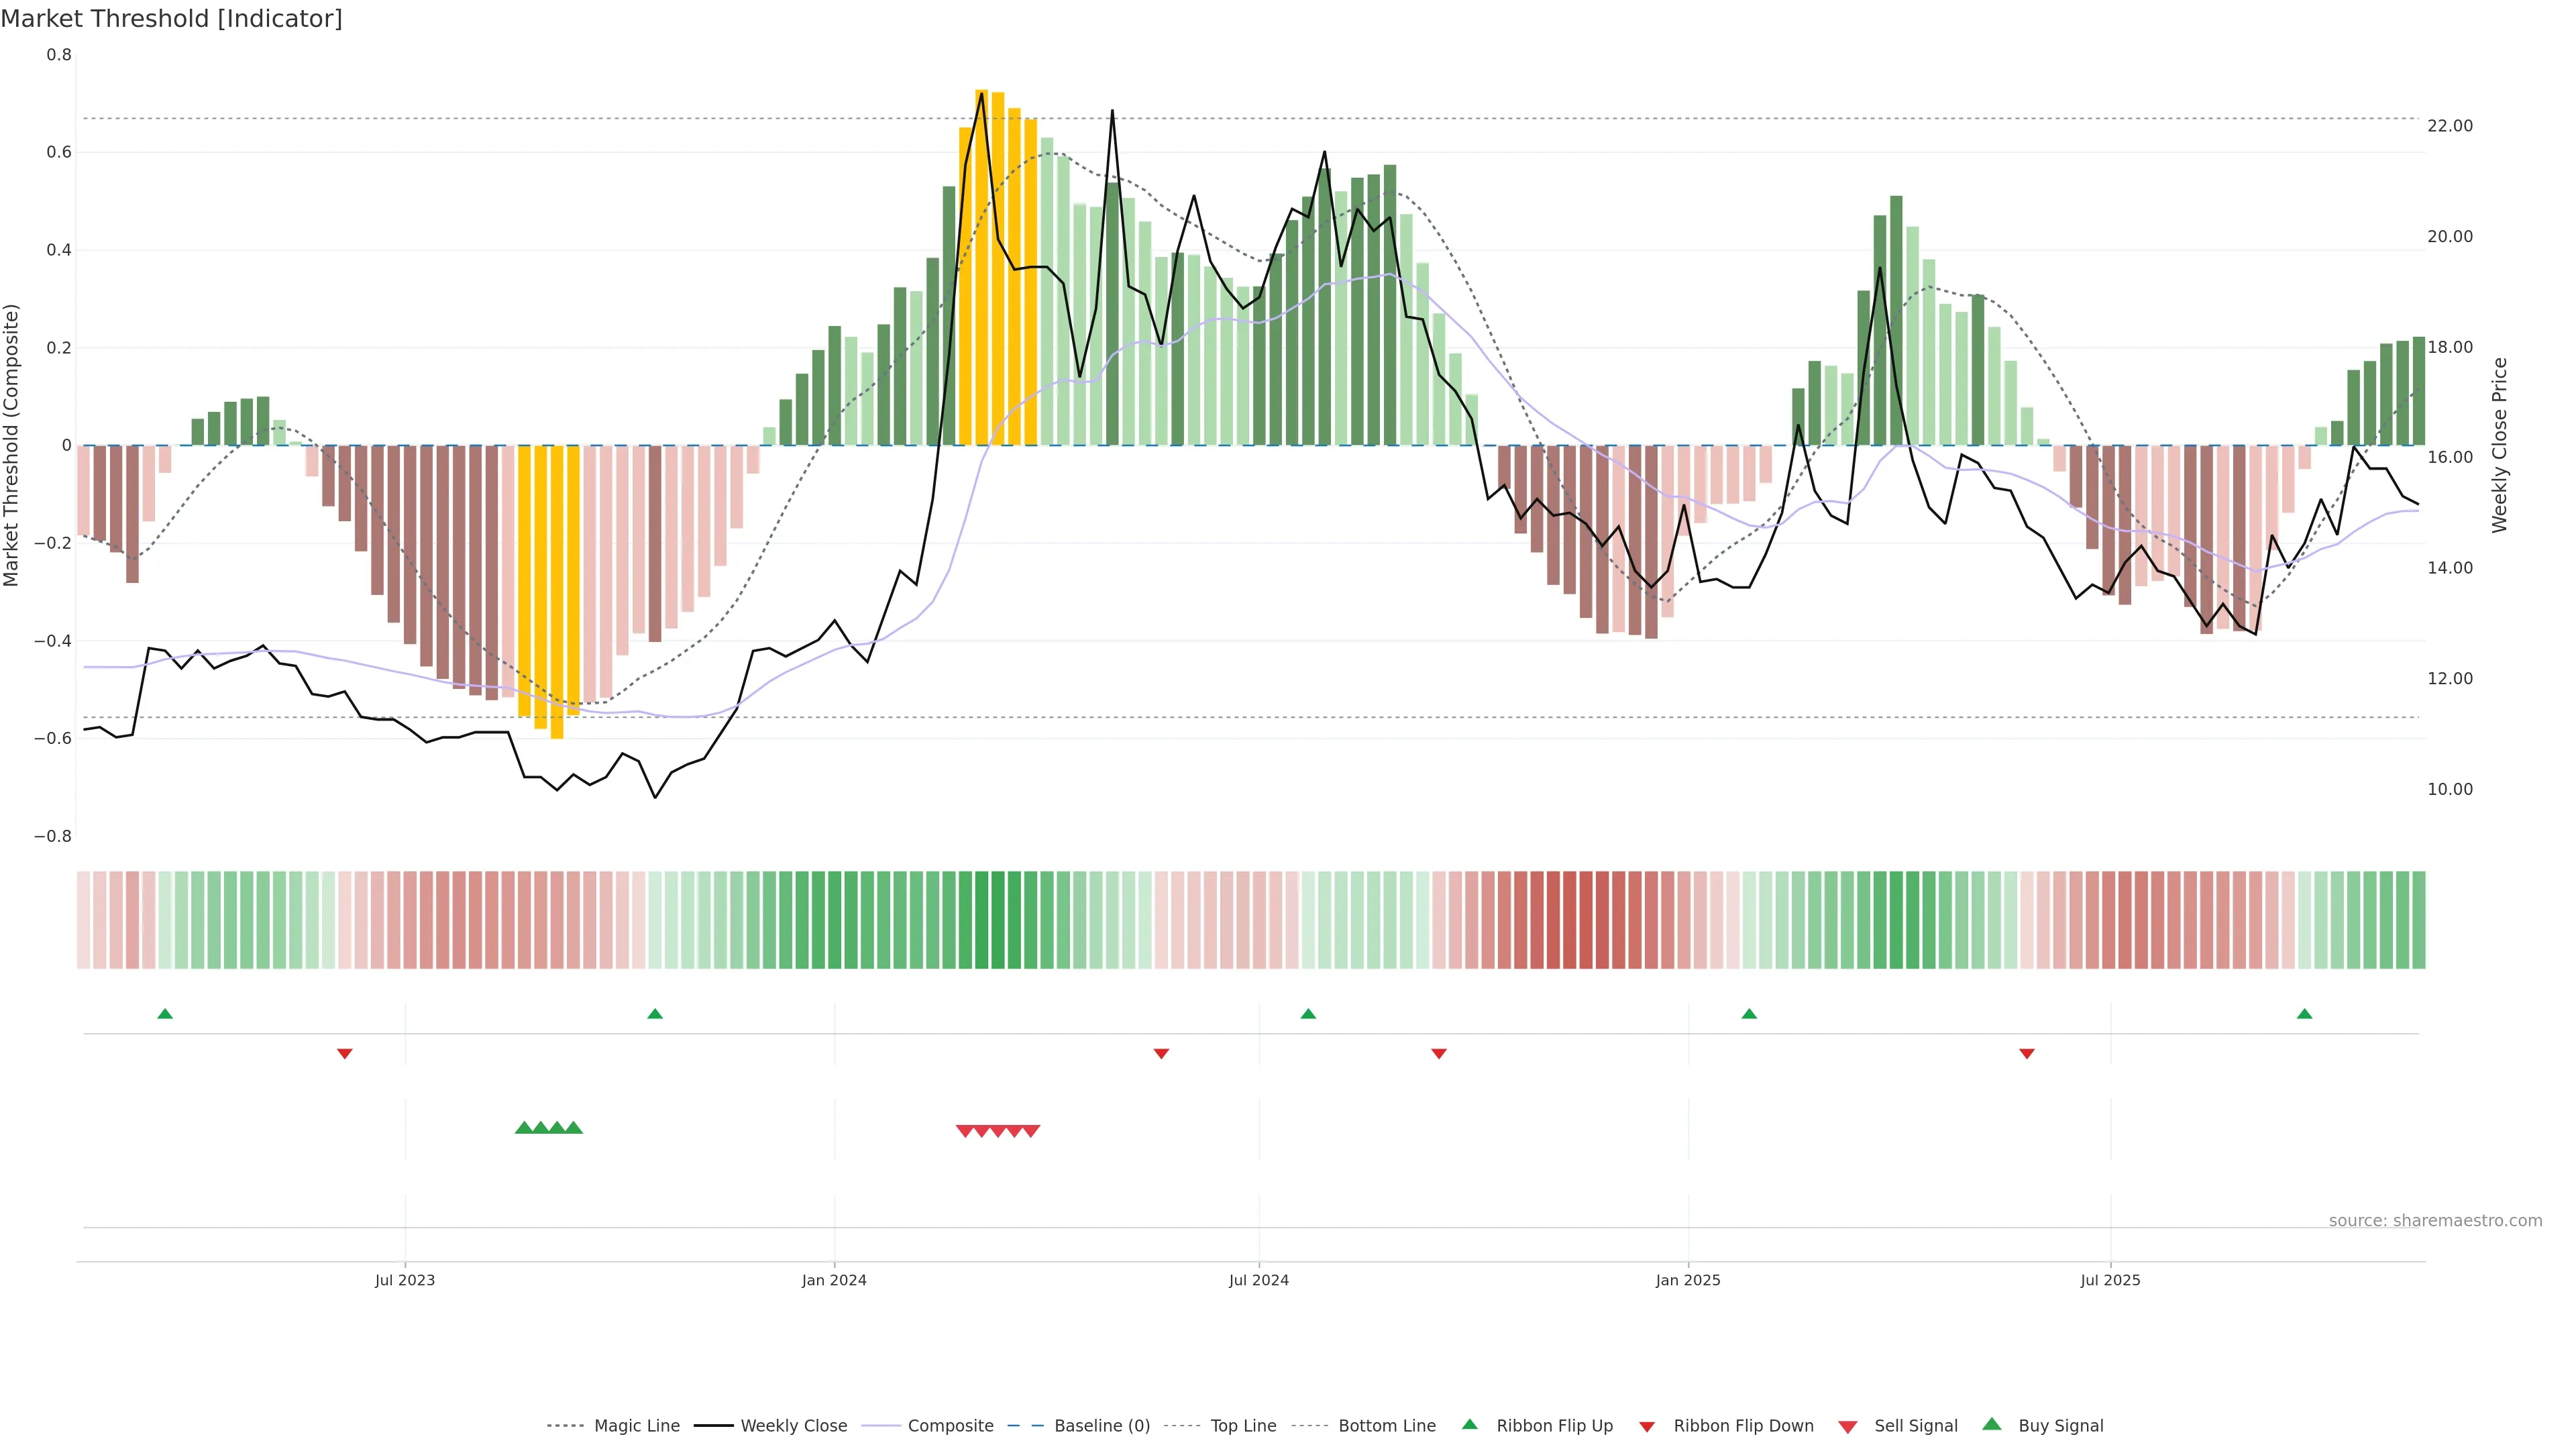This screenshot has height=1449, width=2576.
Task: Click the Jan 2024 axis label
Action: (x=834, y=1280)
